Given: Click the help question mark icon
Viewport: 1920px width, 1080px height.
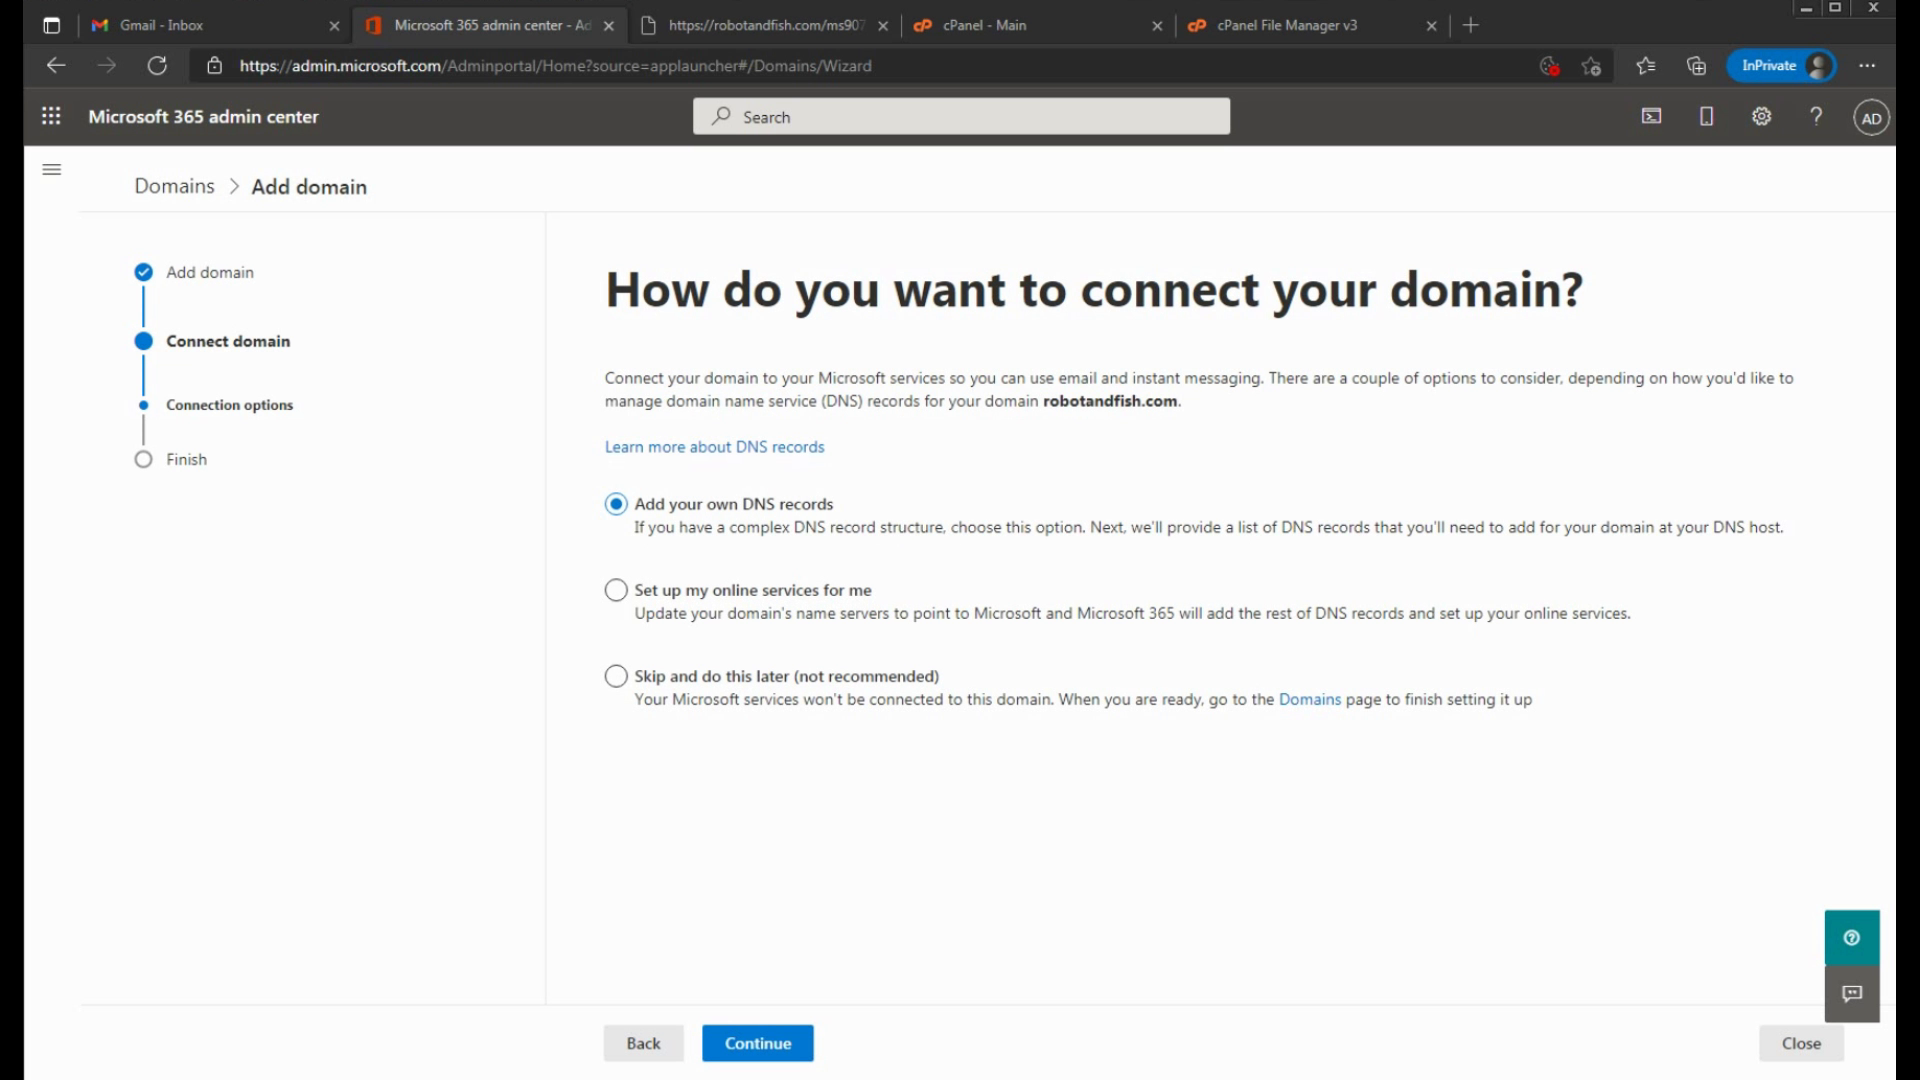Looking at the screenshot, I should click(x=1816, y=116).
